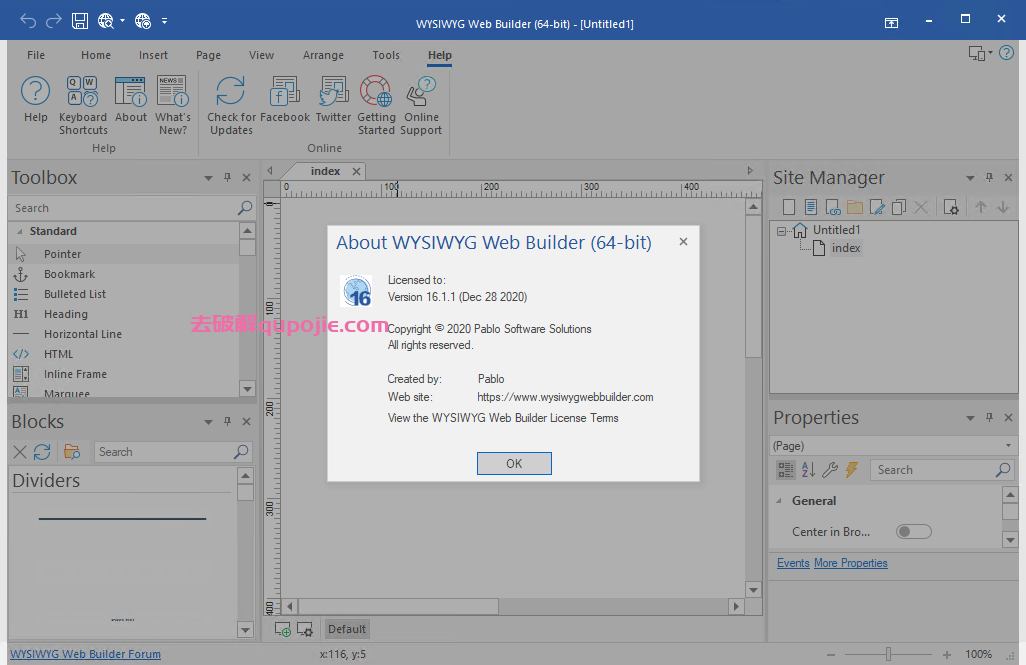Open the File menu

pyautogui.click(x=36, y=55)
